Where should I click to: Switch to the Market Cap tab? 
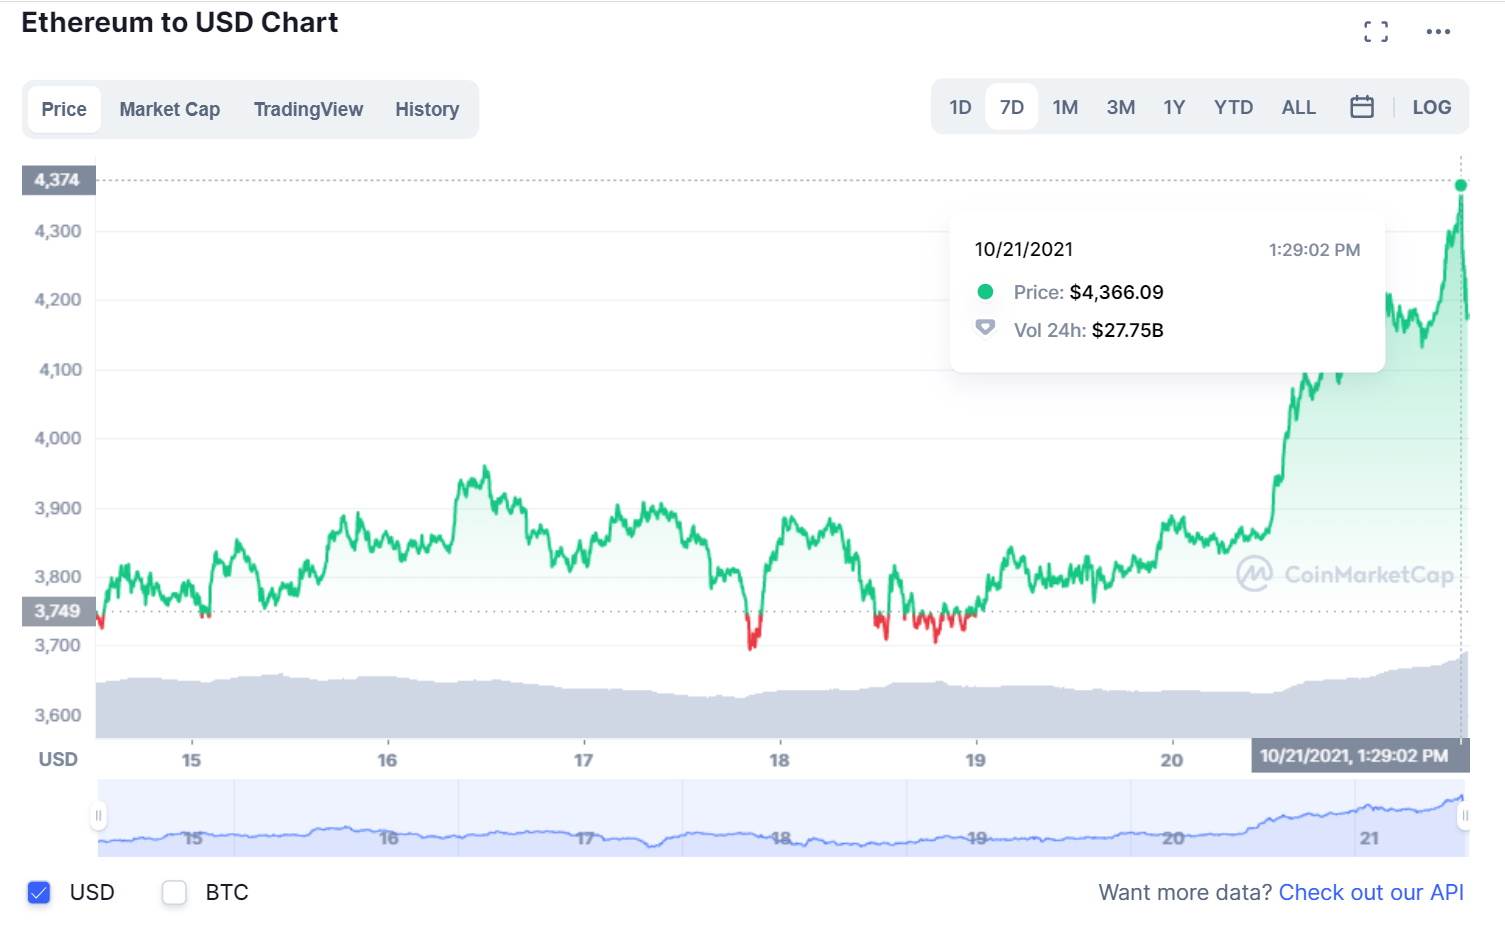(x=169, y=109)
